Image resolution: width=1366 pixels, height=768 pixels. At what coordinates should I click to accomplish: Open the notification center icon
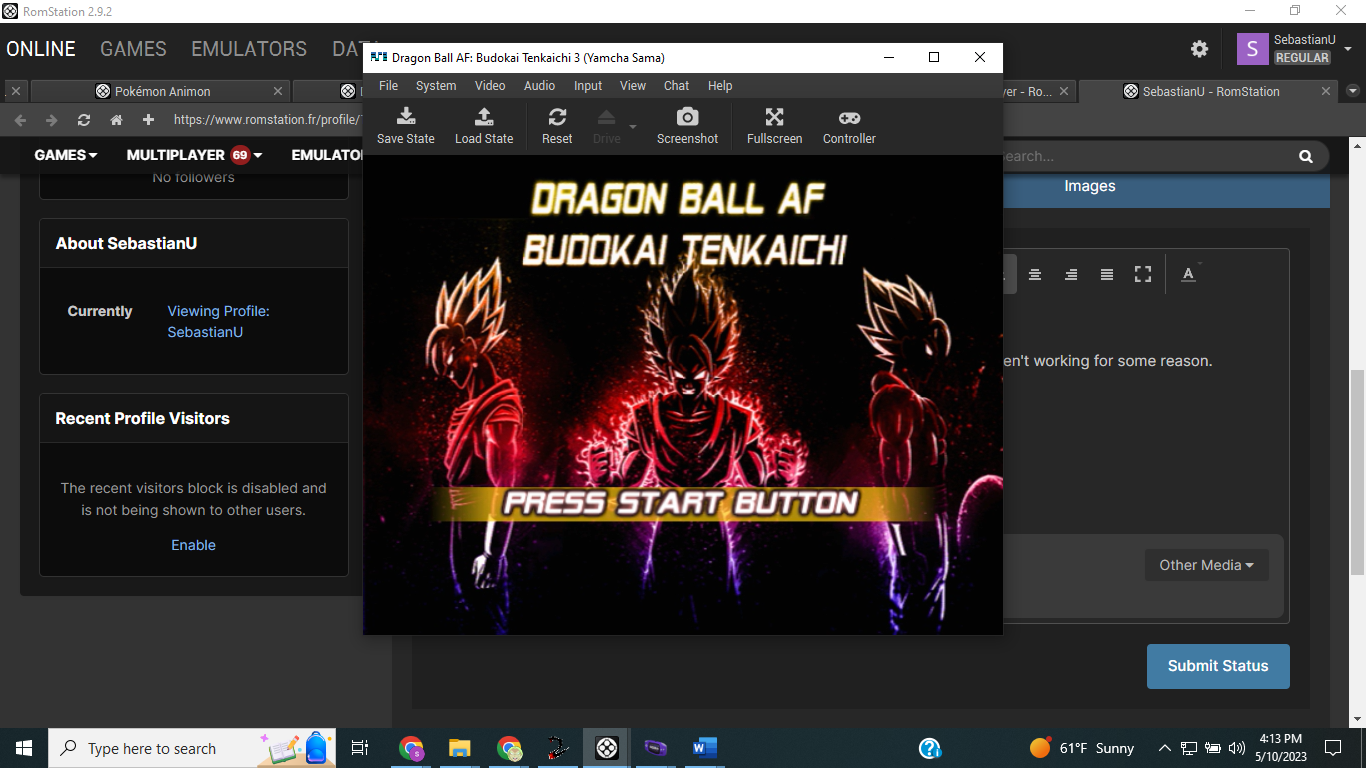click(1332, 748)
